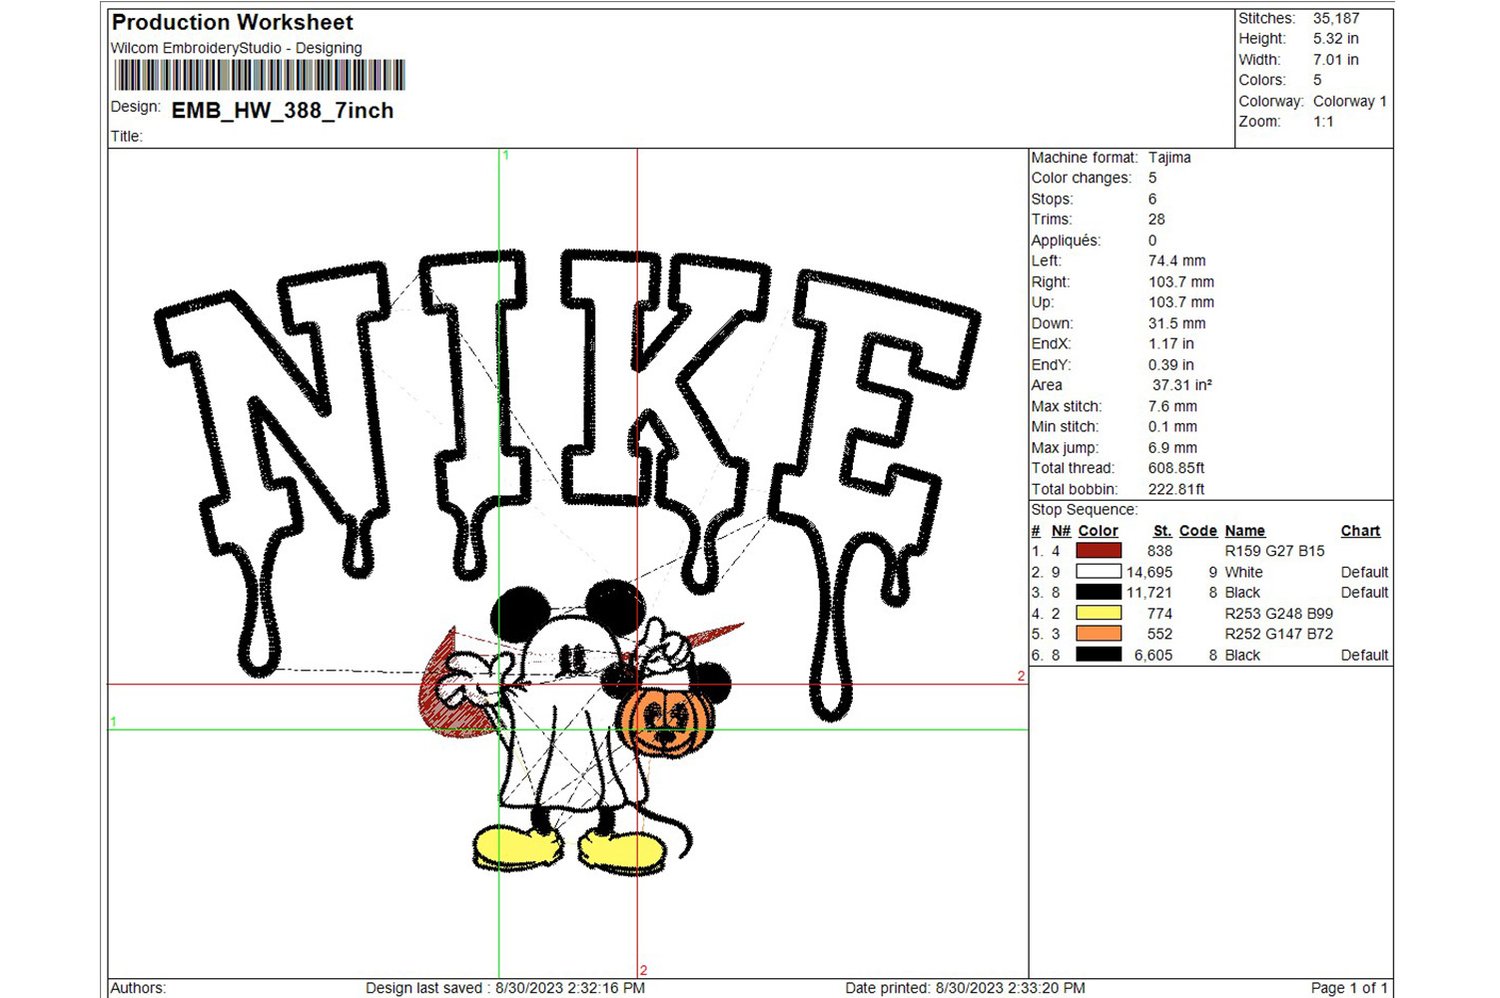Click the EndX value 1.17 in
Screen dimensions: 1500x998
coord(1171,344)
